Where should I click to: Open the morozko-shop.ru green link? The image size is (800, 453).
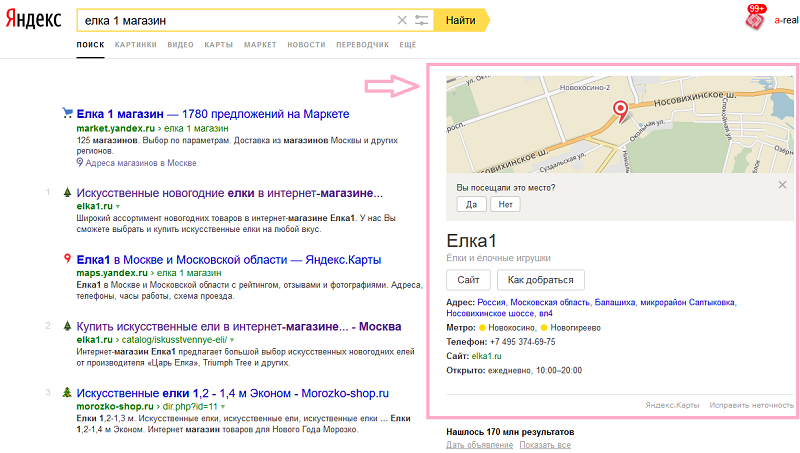(x=115, y=407)
